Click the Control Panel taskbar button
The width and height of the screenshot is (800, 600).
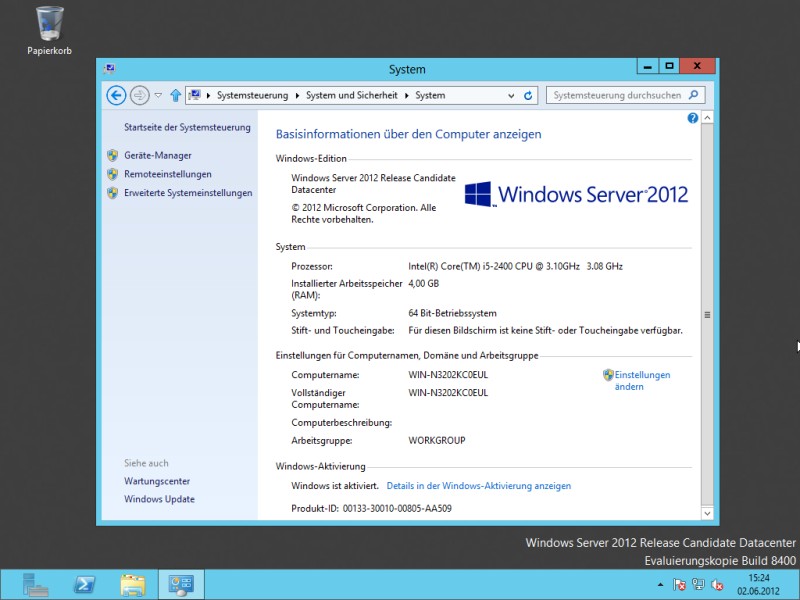point(181,585)
